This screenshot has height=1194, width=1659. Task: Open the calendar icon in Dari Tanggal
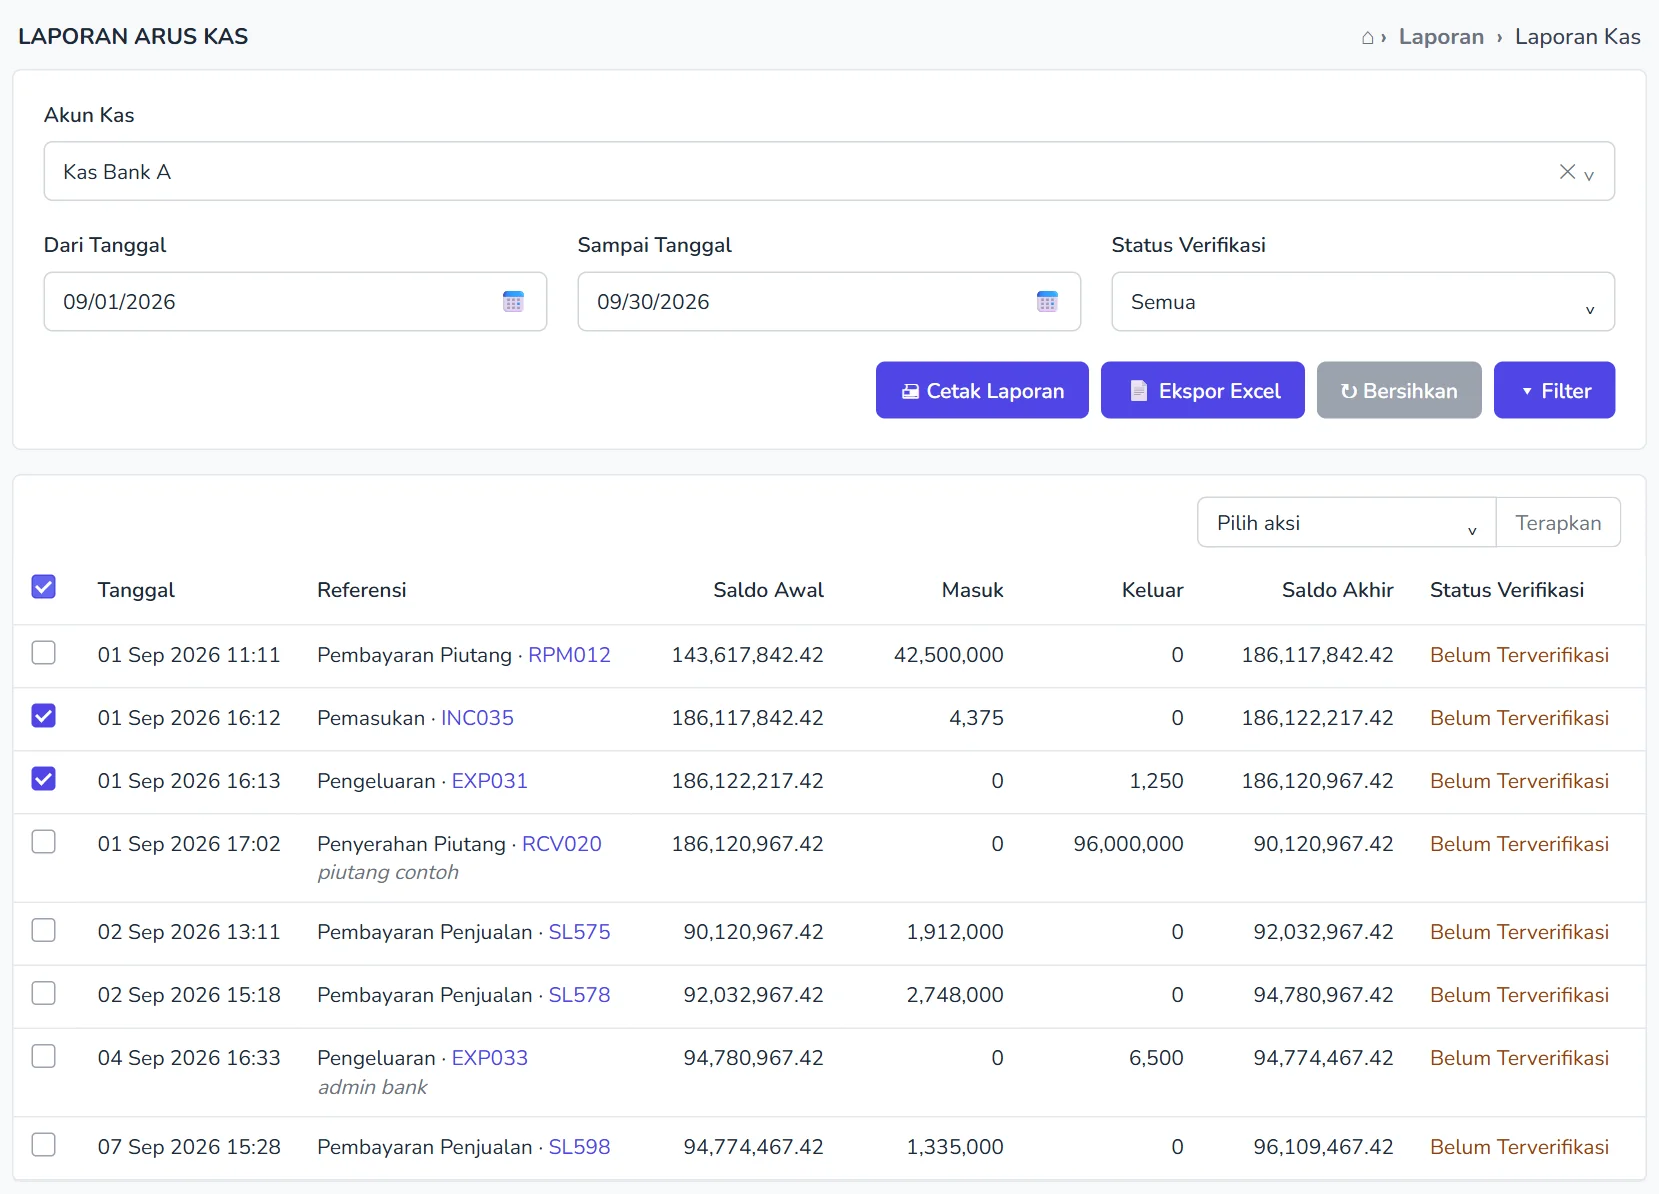click(513, 302)
